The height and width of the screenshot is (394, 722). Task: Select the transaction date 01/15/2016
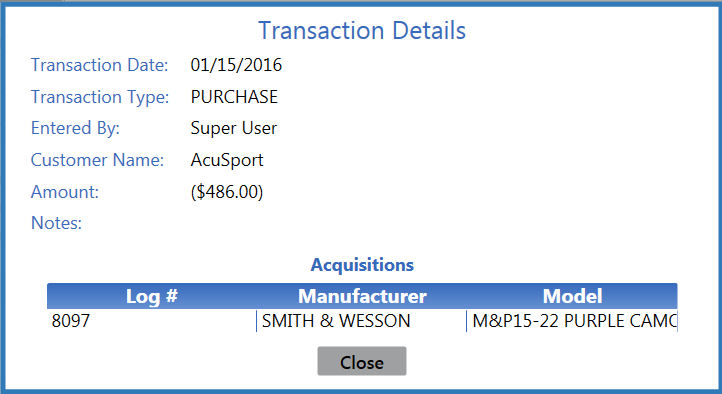tap(236, 65)
